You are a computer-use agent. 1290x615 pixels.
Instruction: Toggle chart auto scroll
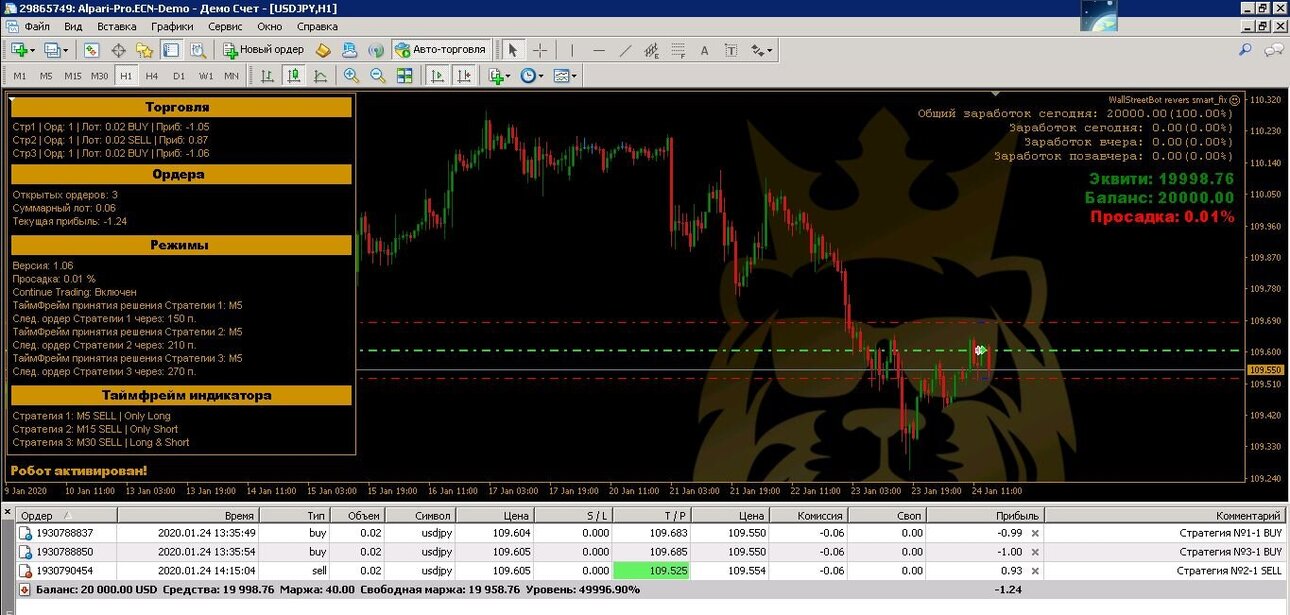pos(437,76)
